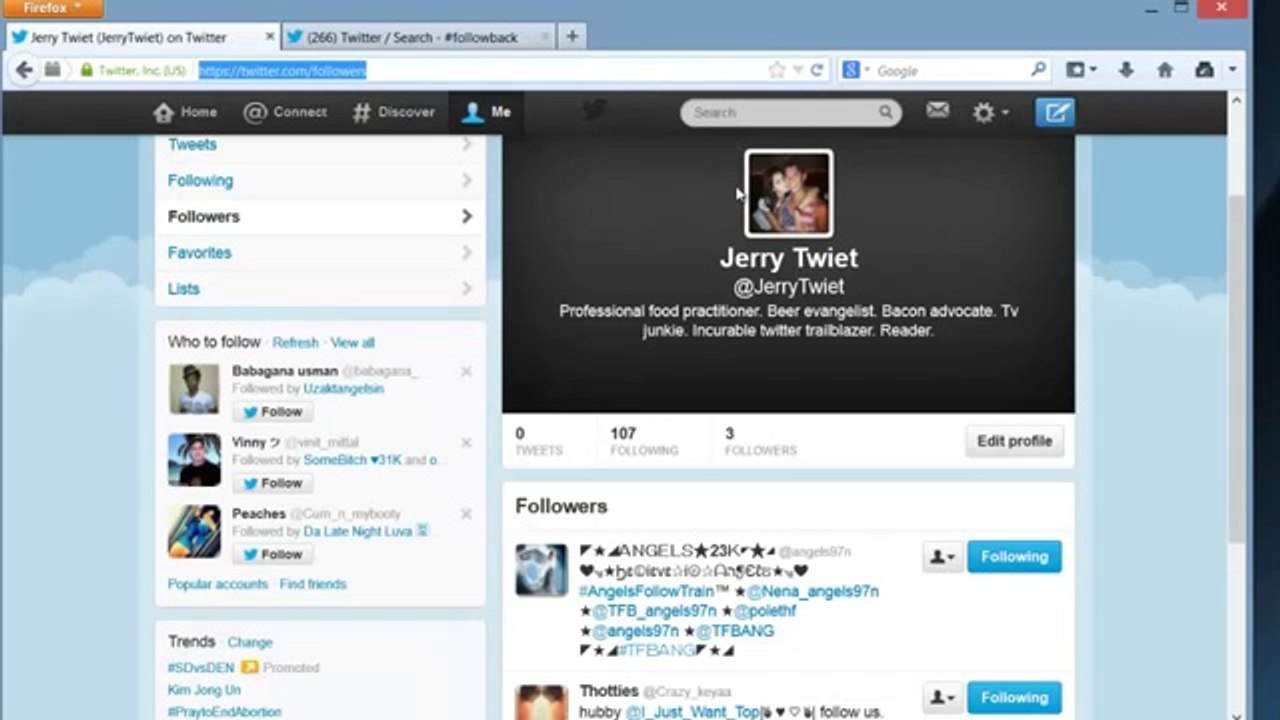Open the @Nena_angels97n mention
1280x720 pixels.
click(x=813, y=591)
